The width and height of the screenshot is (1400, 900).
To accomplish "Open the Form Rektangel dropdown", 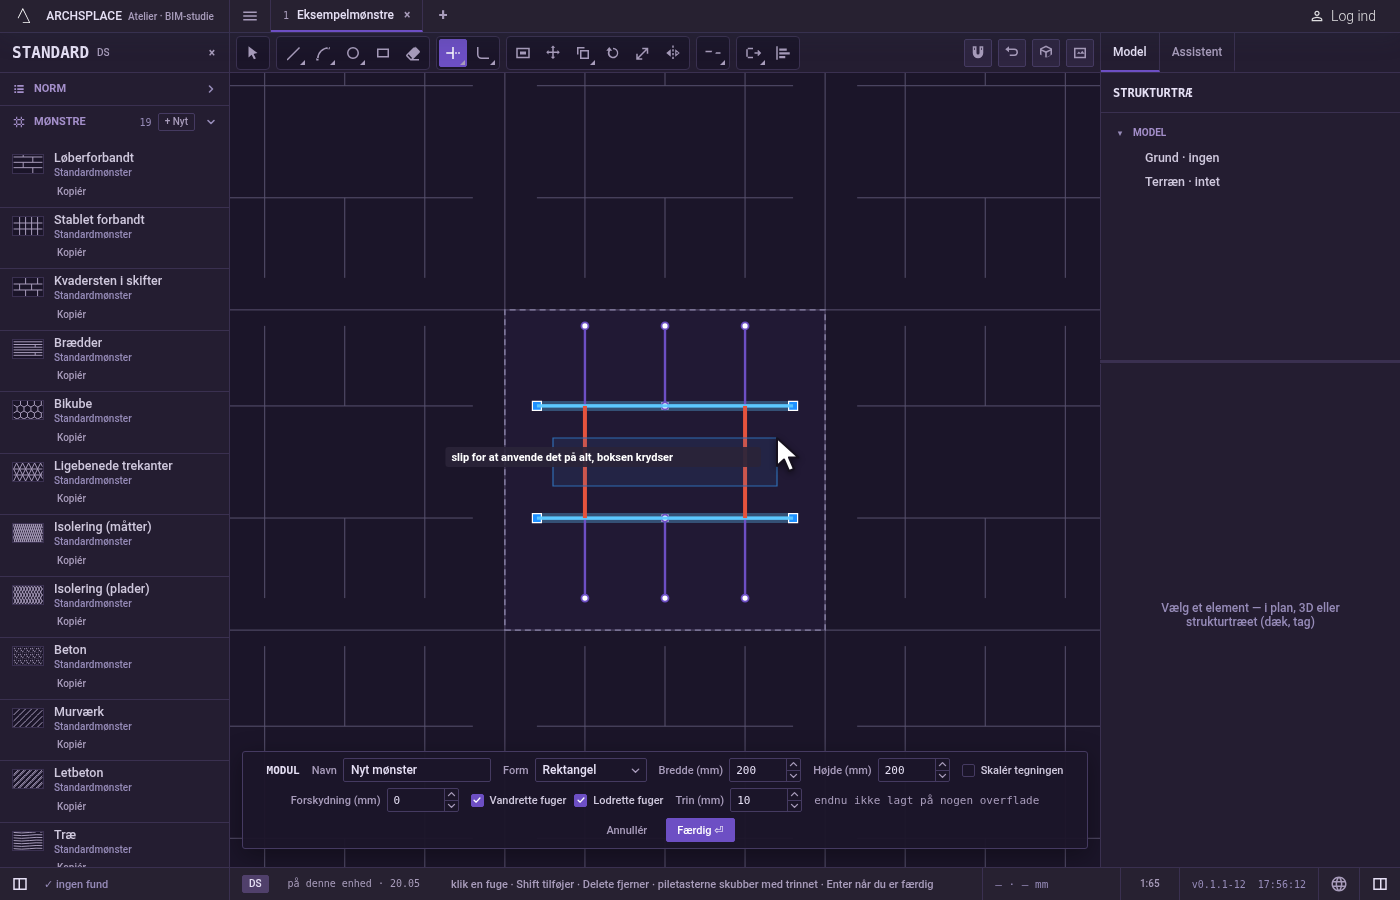I will click(x=590, y=770).
